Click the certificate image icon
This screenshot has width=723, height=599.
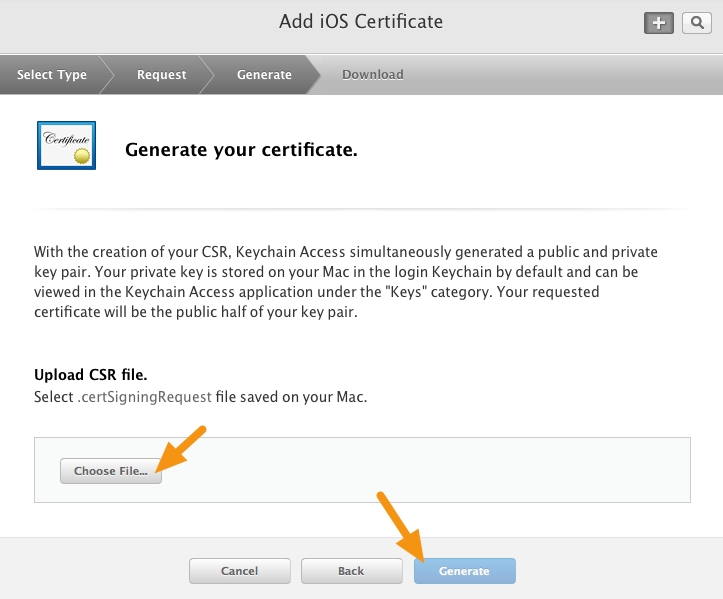(66, 146)
